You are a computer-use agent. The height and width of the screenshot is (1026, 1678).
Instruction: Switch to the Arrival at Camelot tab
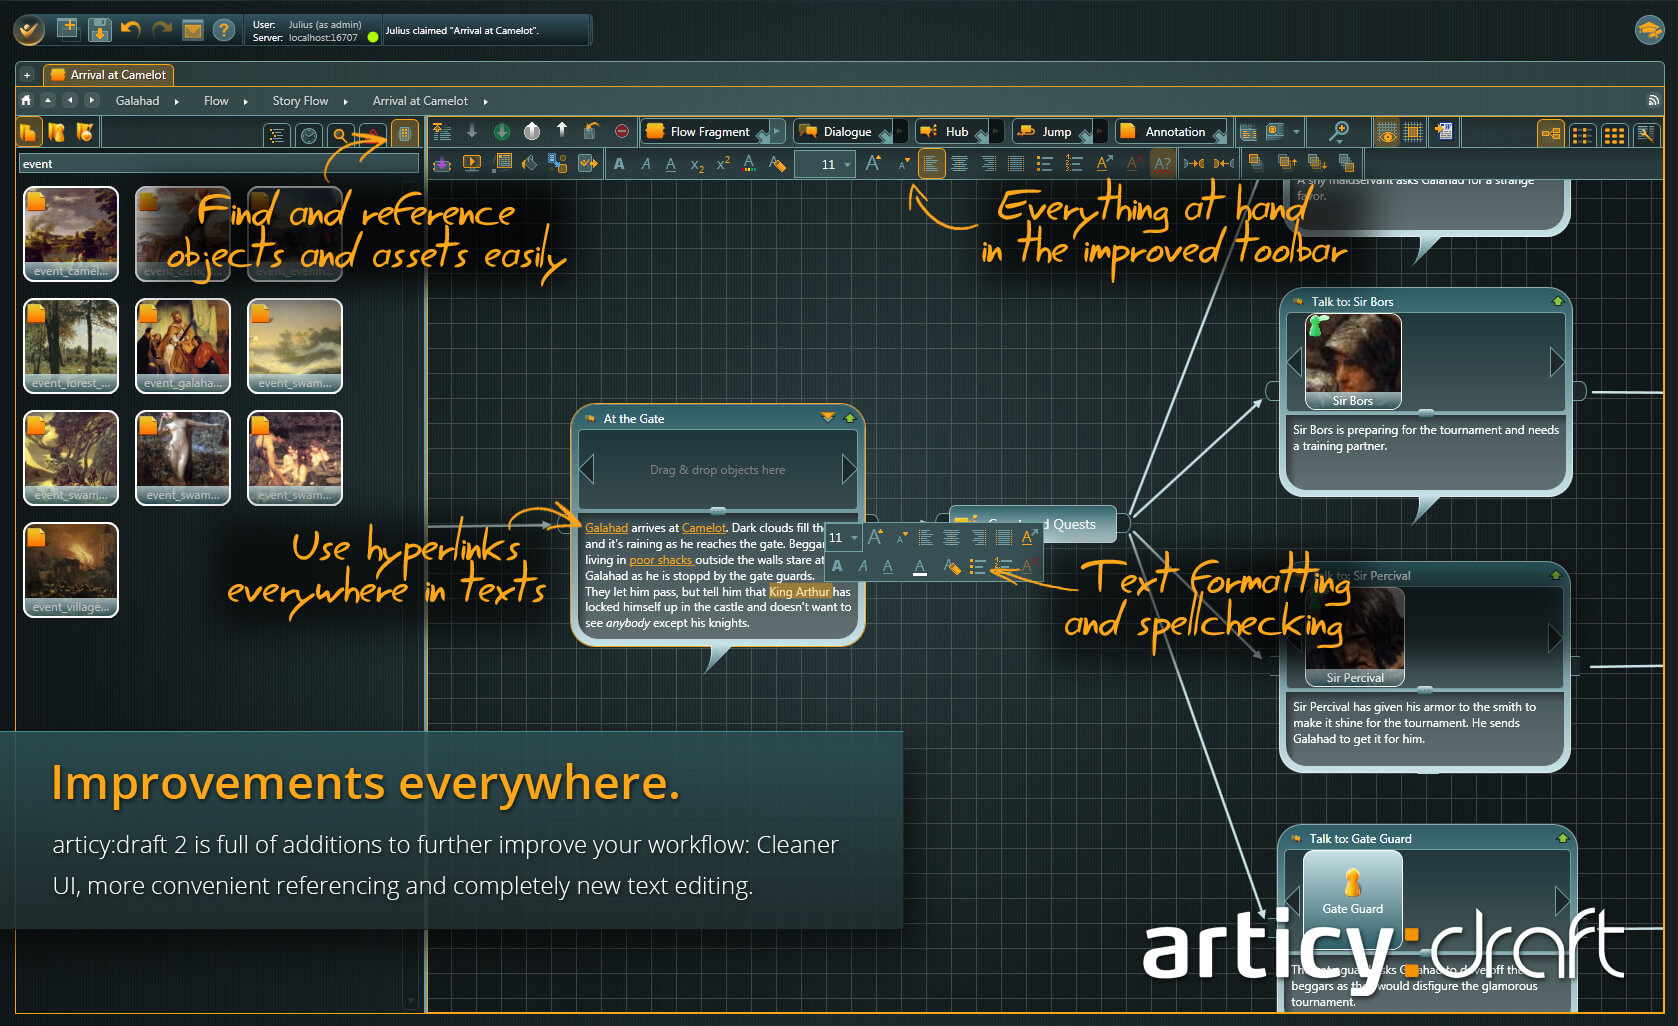[108, 74]
